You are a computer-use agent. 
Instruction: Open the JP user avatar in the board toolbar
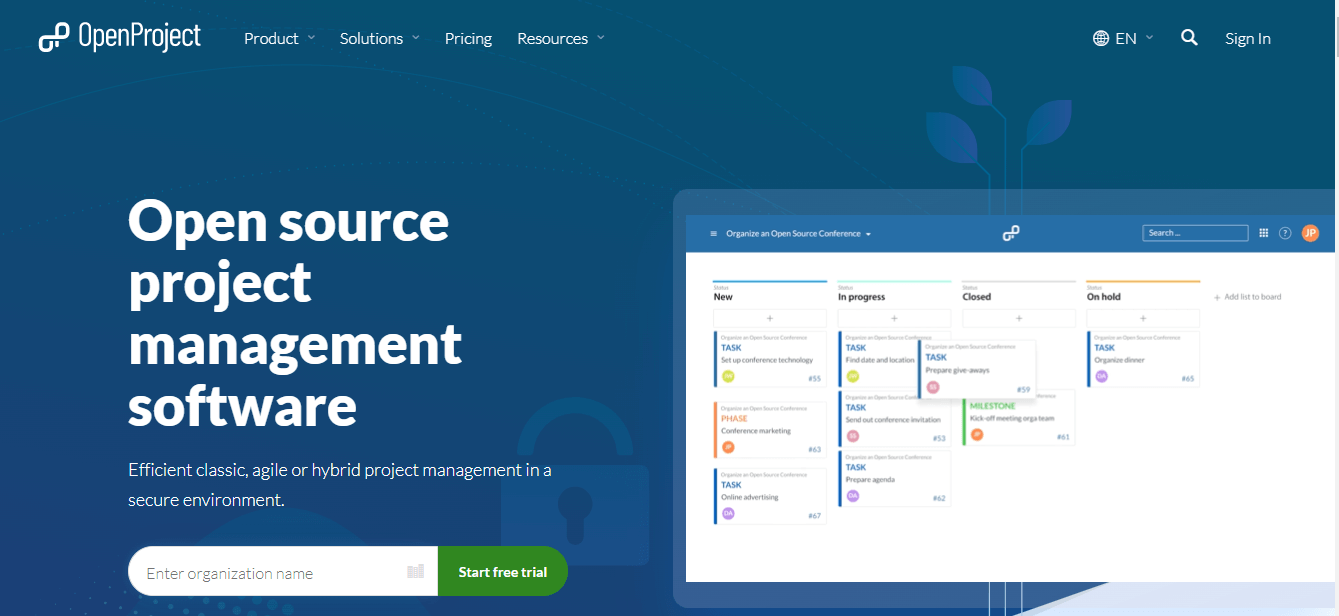click(x=1310, y=233)
